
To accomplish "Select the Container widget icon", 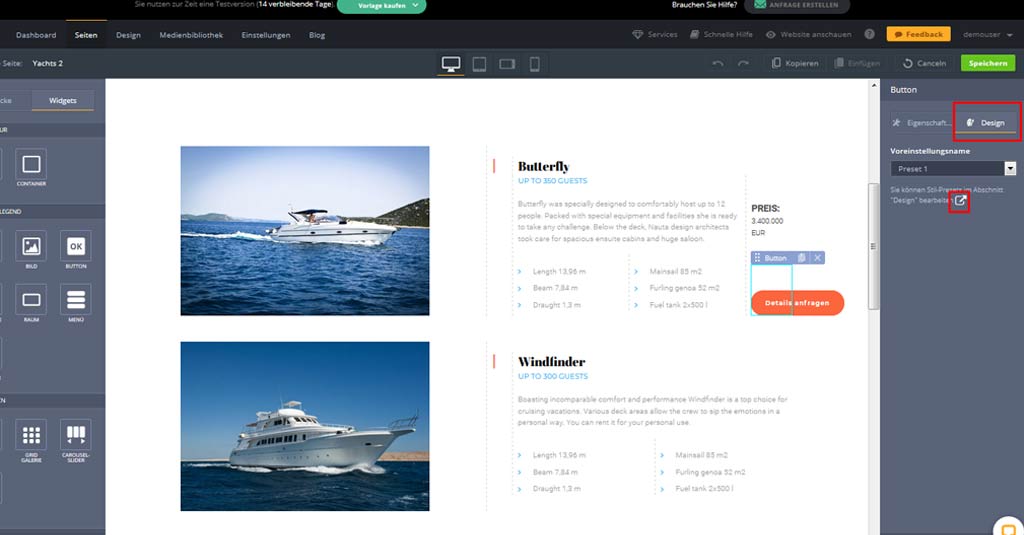I will click(x=31, y=164).
